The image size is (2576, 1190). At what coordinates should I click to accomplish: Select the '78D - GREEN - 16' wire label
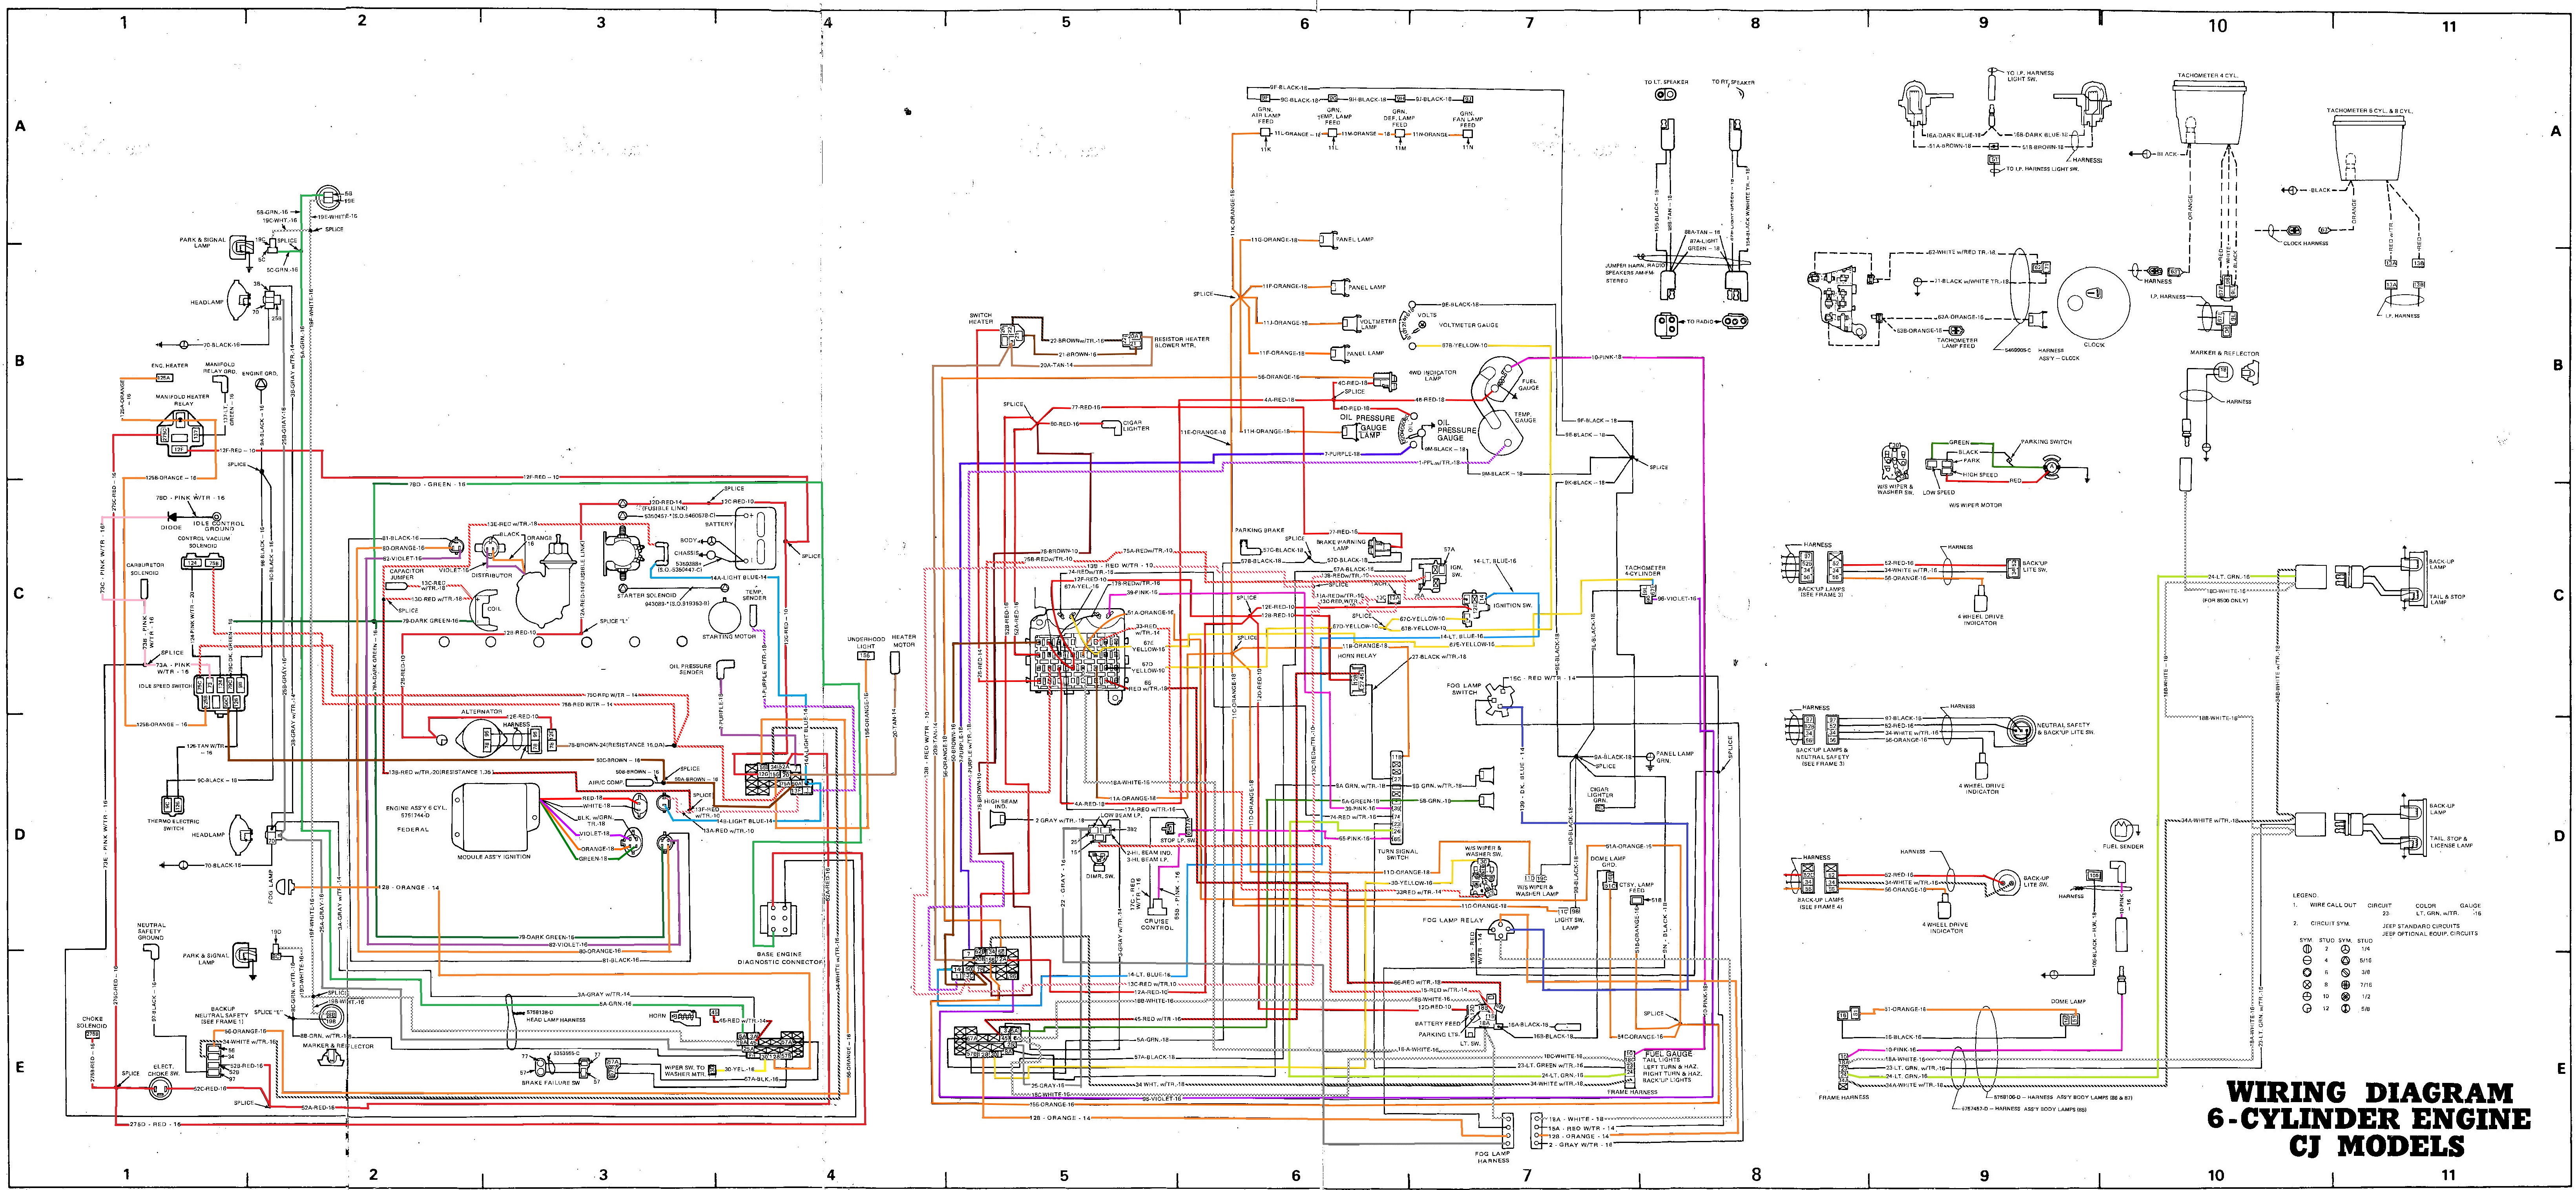click(438, 484)
